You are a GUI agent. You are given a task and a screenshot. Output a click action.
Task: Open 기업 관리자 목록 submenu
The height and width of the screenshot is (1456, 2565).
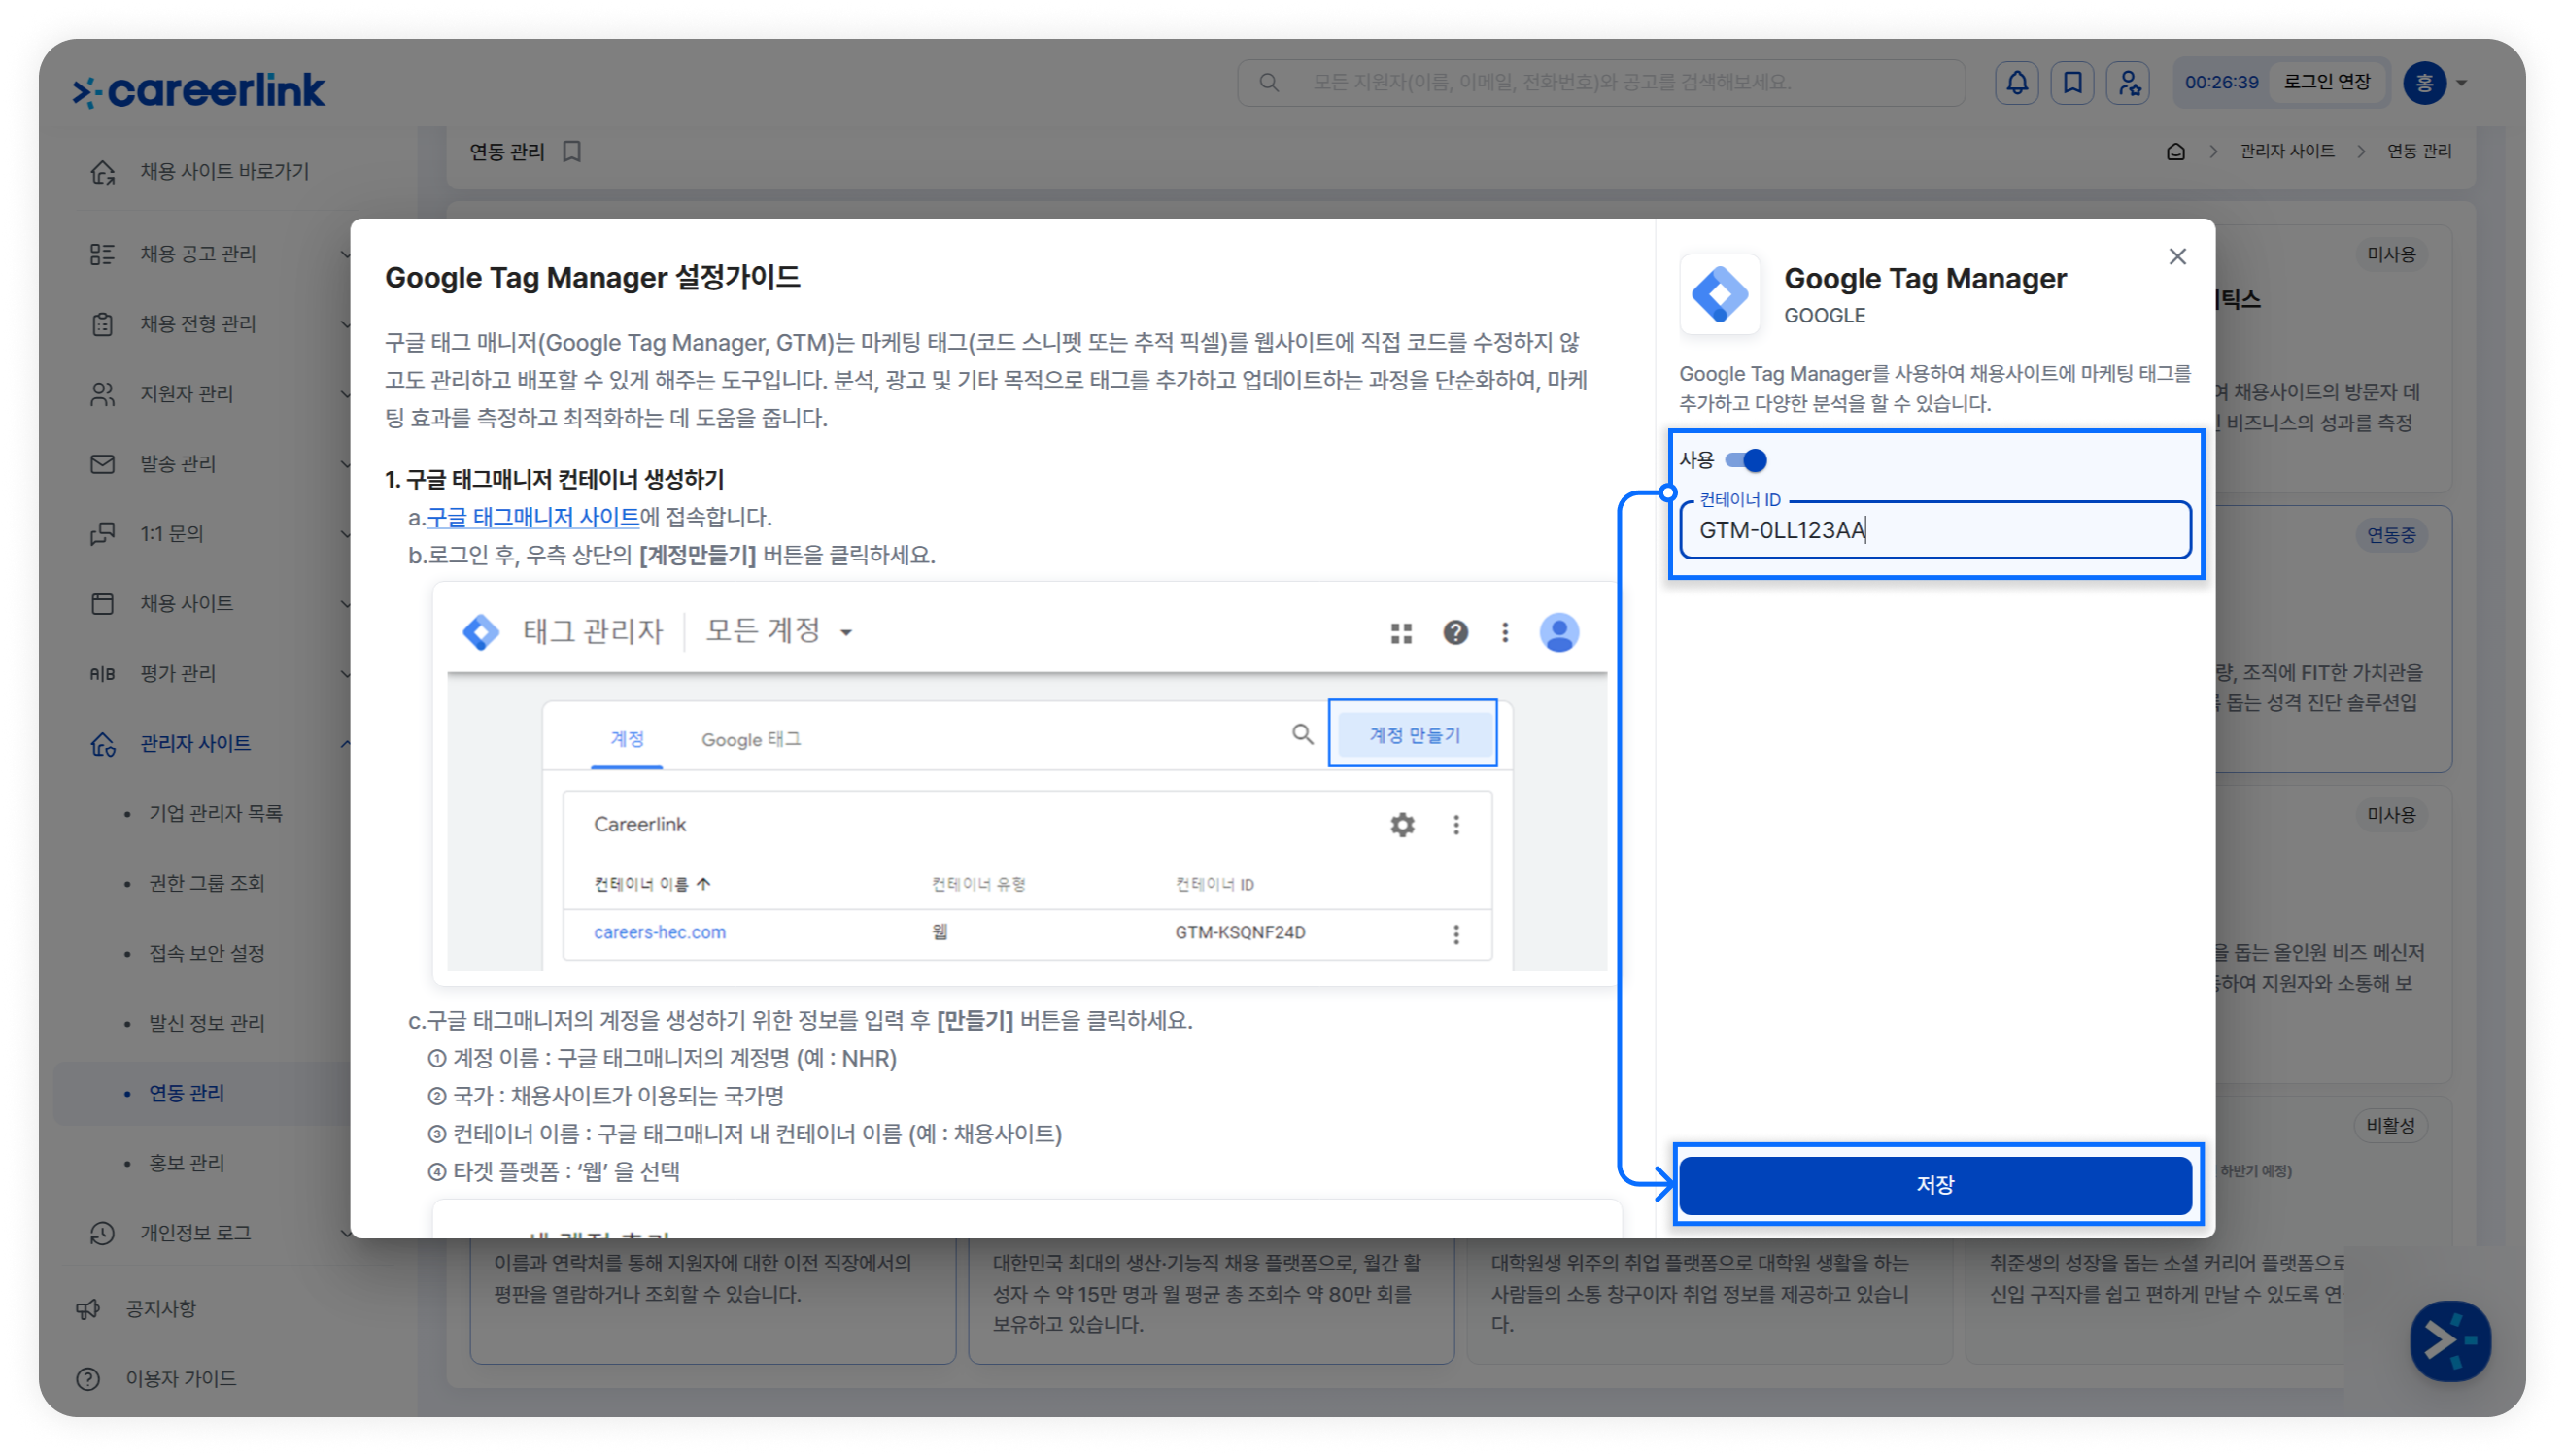pos(216,813)
